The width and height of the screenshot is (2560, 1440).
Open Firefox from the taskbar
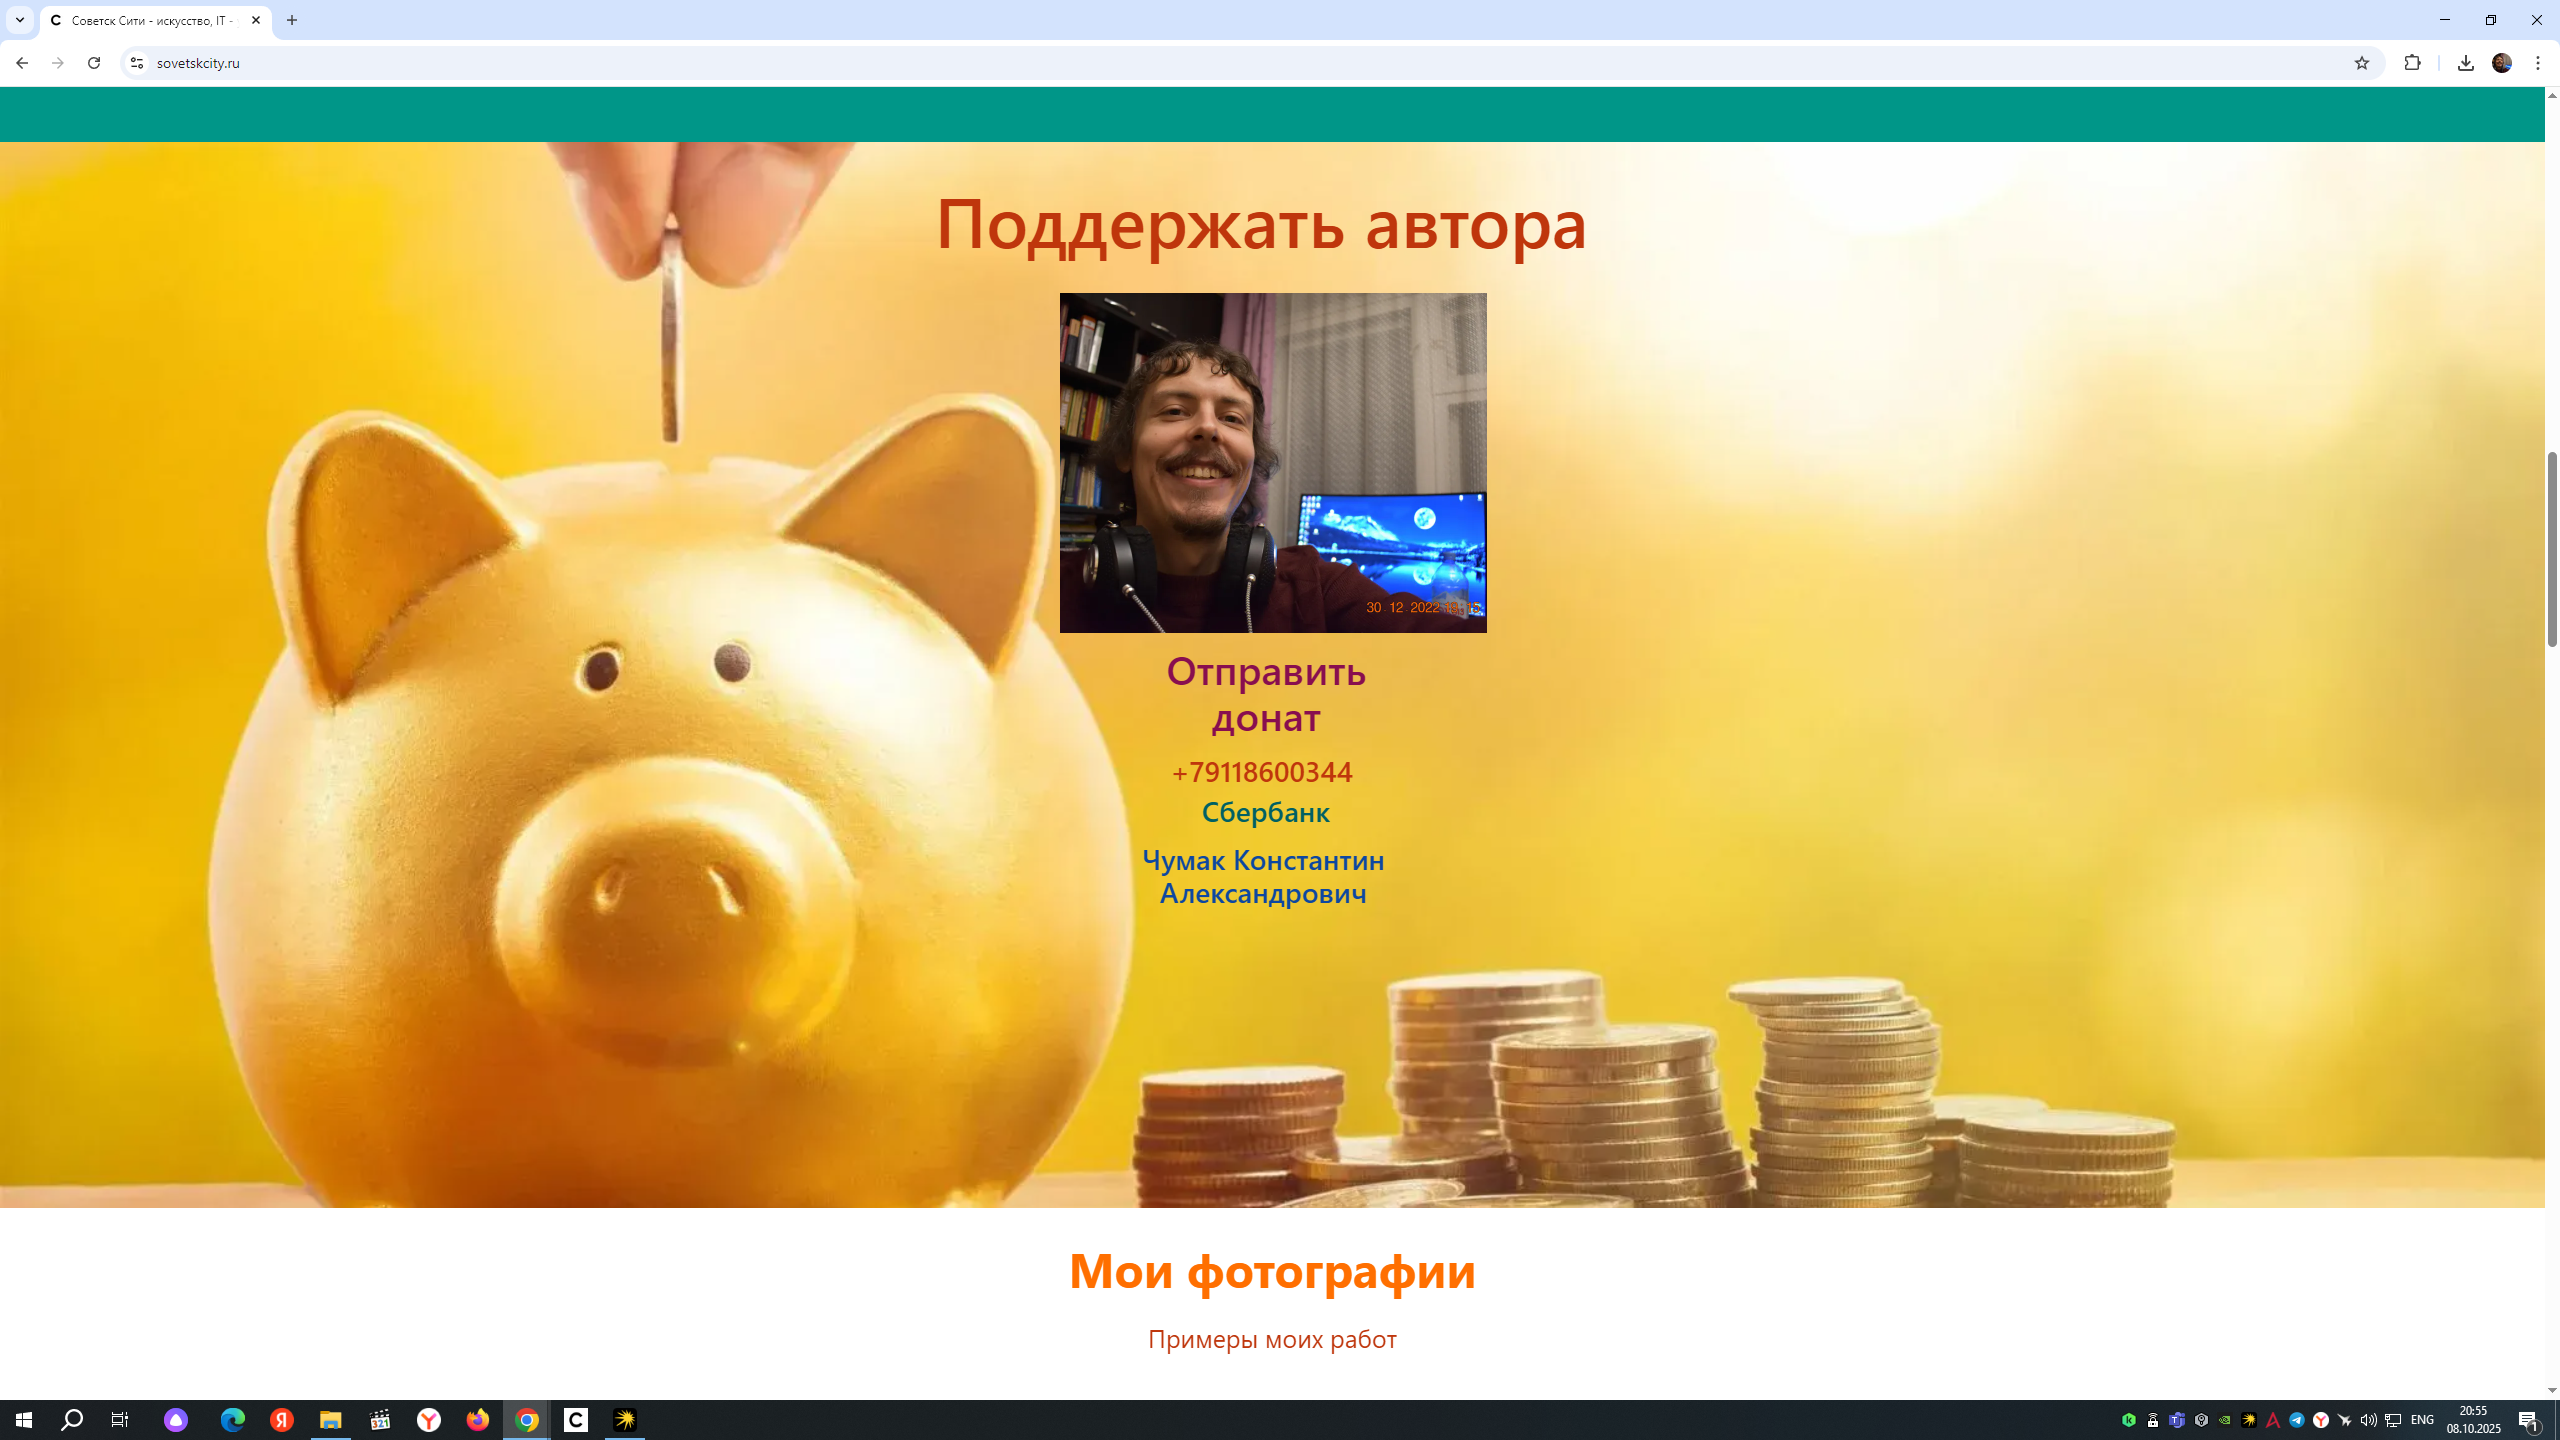click(x=478, y=1420)
